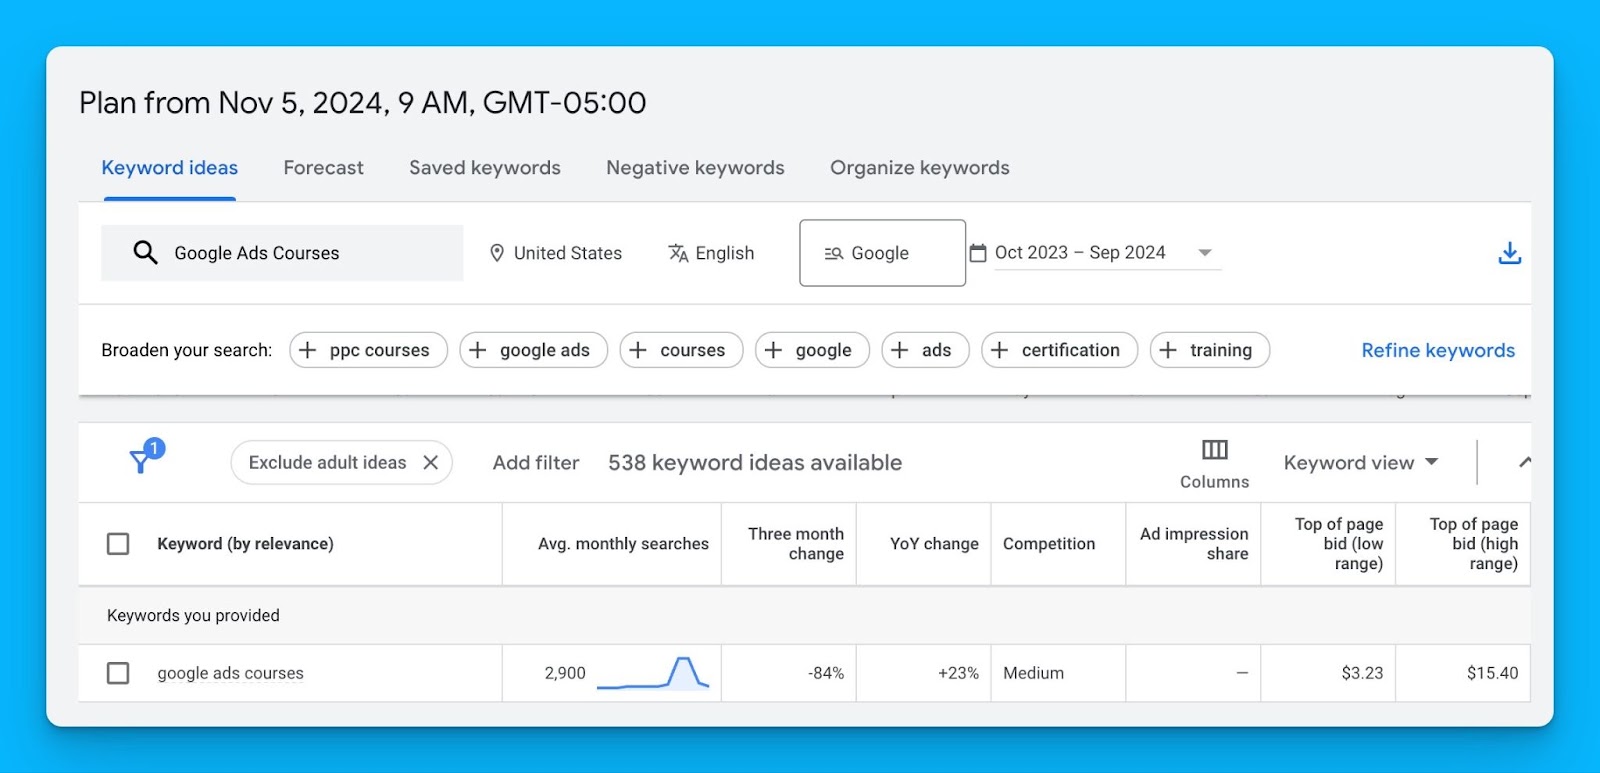
Task: Click the Google Ads Courses search field
Action: click(x=282, y=253)
